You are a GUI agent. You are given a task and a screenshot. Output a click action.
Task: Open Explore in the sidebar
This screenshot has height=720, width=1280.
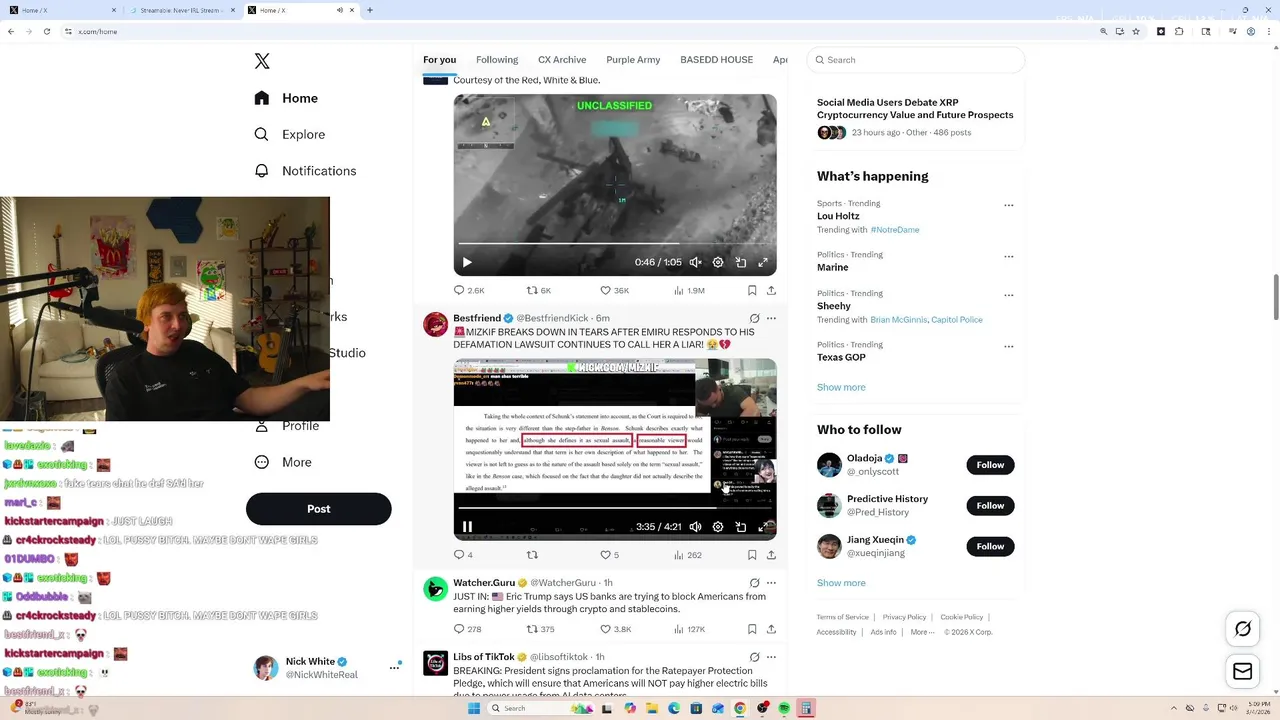pos(289,134)
